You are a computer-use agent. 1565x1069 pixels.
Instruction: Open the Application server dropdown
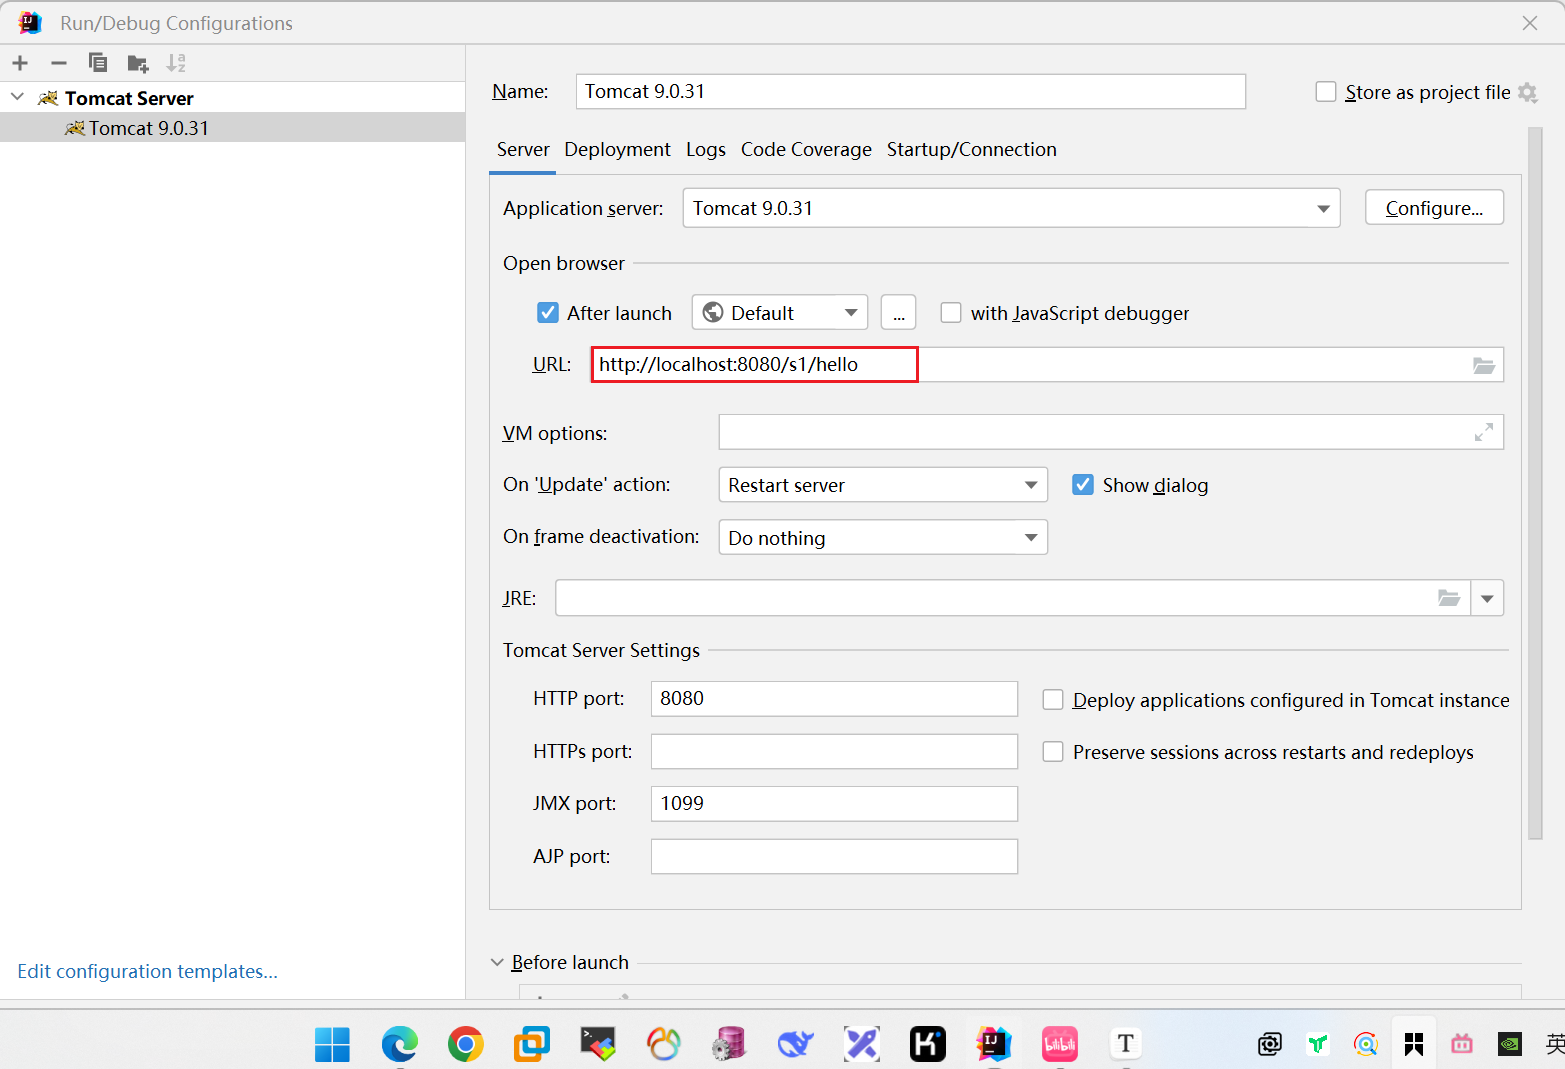(x=1011, y=208)
